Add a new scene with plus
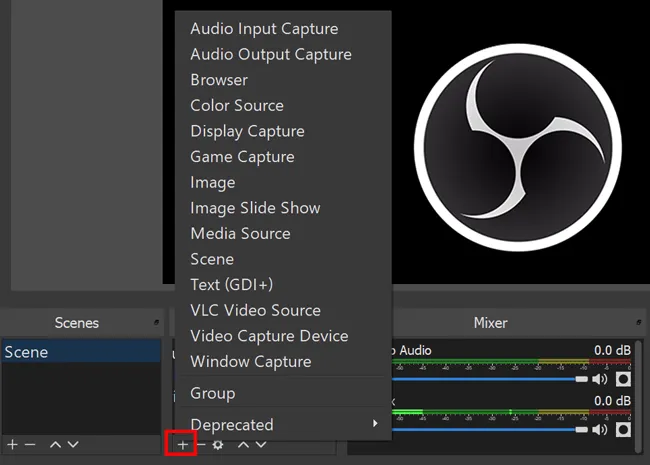The image size is (650, 465). pos(12,444)
